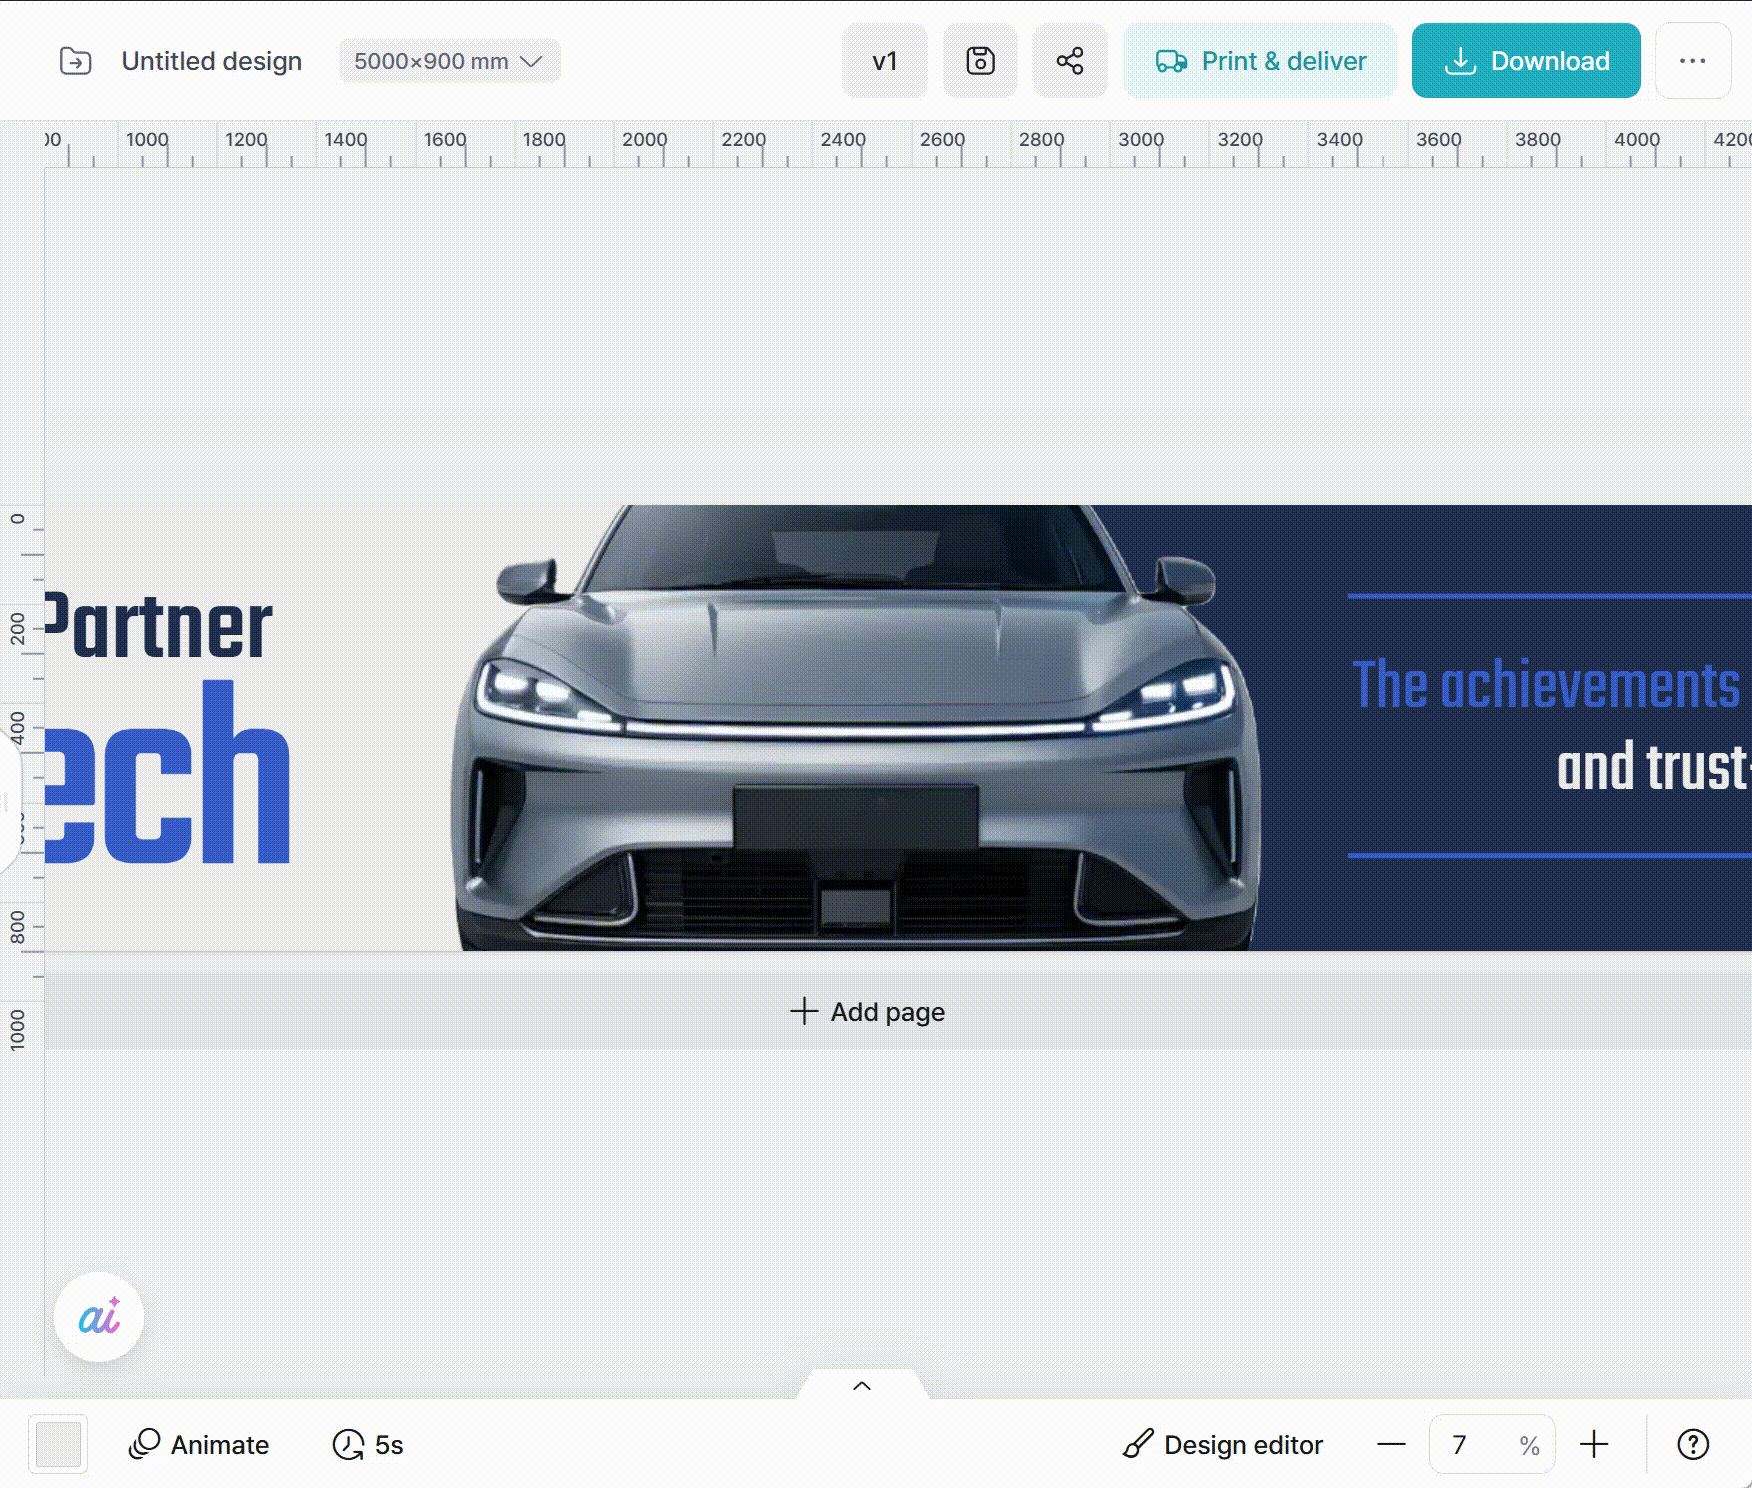This screenshot has width=1752, height=1488.
Task: Open the Animate panel
Action: point(199,1444)
